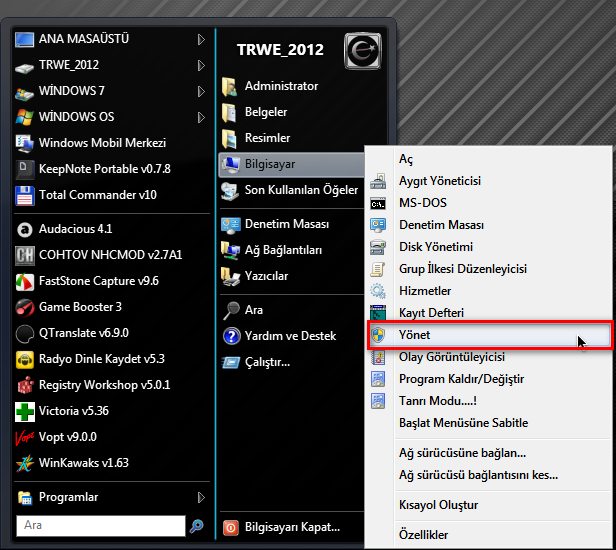Expand TRWE_2012 submenu arrow
The height and width of the screenshot is (550, 616).
pos(201,65)
